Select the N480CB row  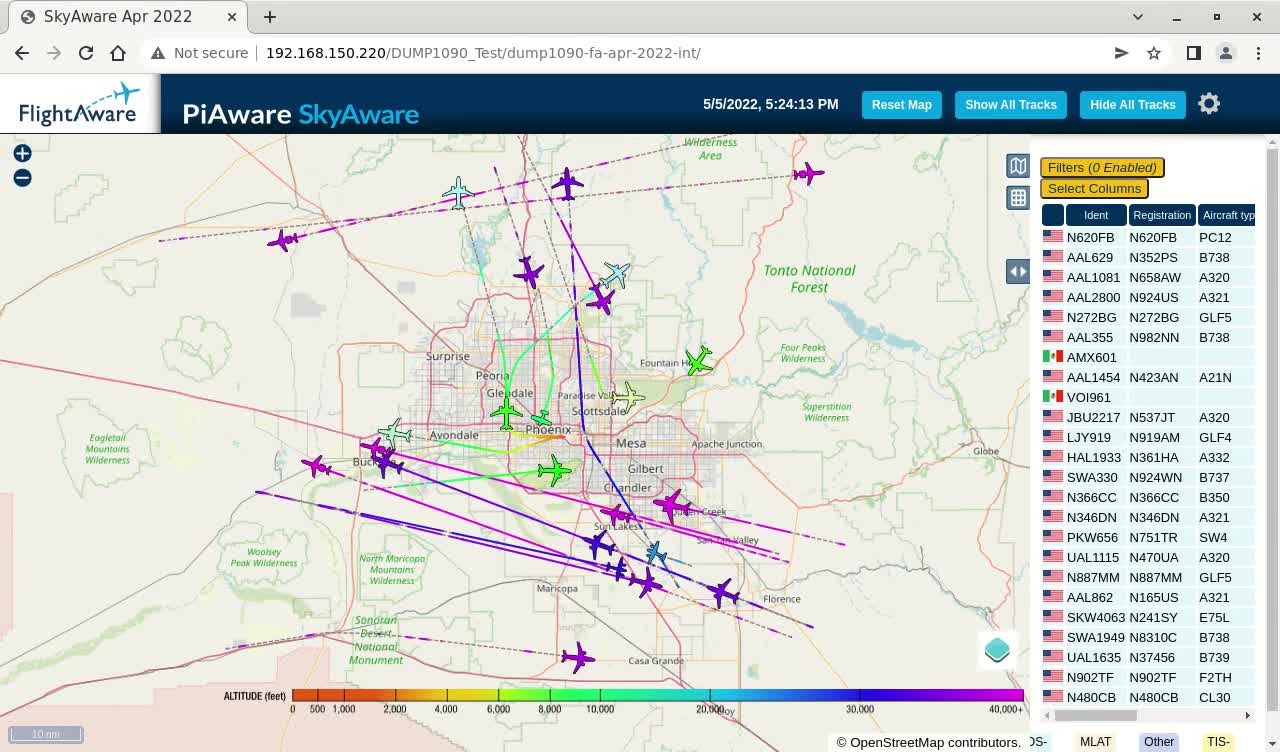(1147, 697)
